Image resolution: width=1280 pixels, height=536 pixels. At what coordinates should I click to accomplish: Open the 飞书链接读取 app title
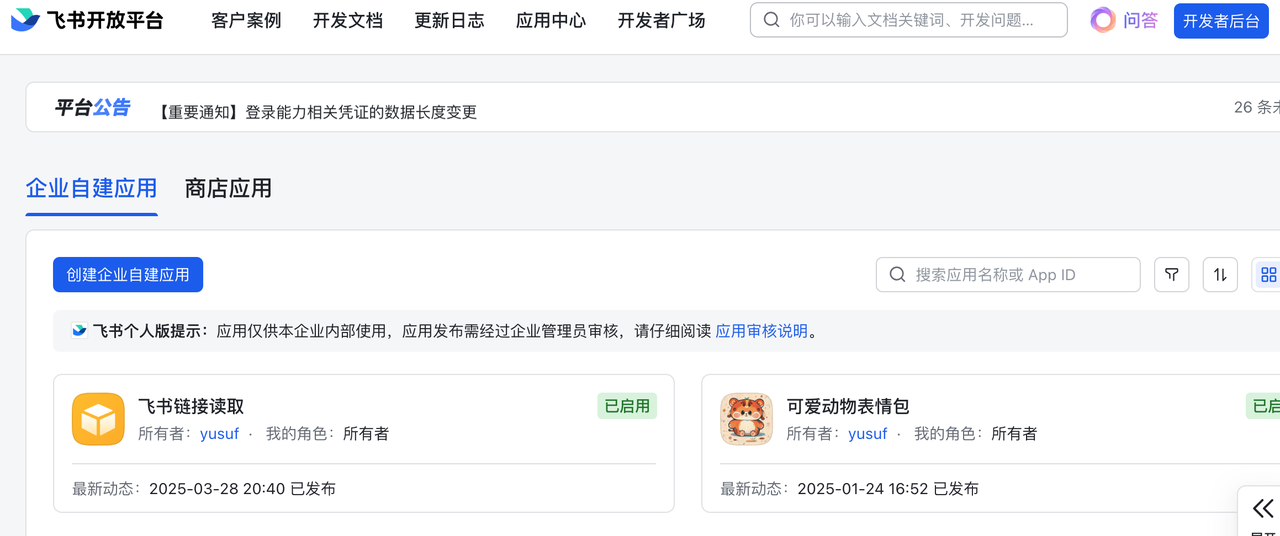(x=191, y=407)
